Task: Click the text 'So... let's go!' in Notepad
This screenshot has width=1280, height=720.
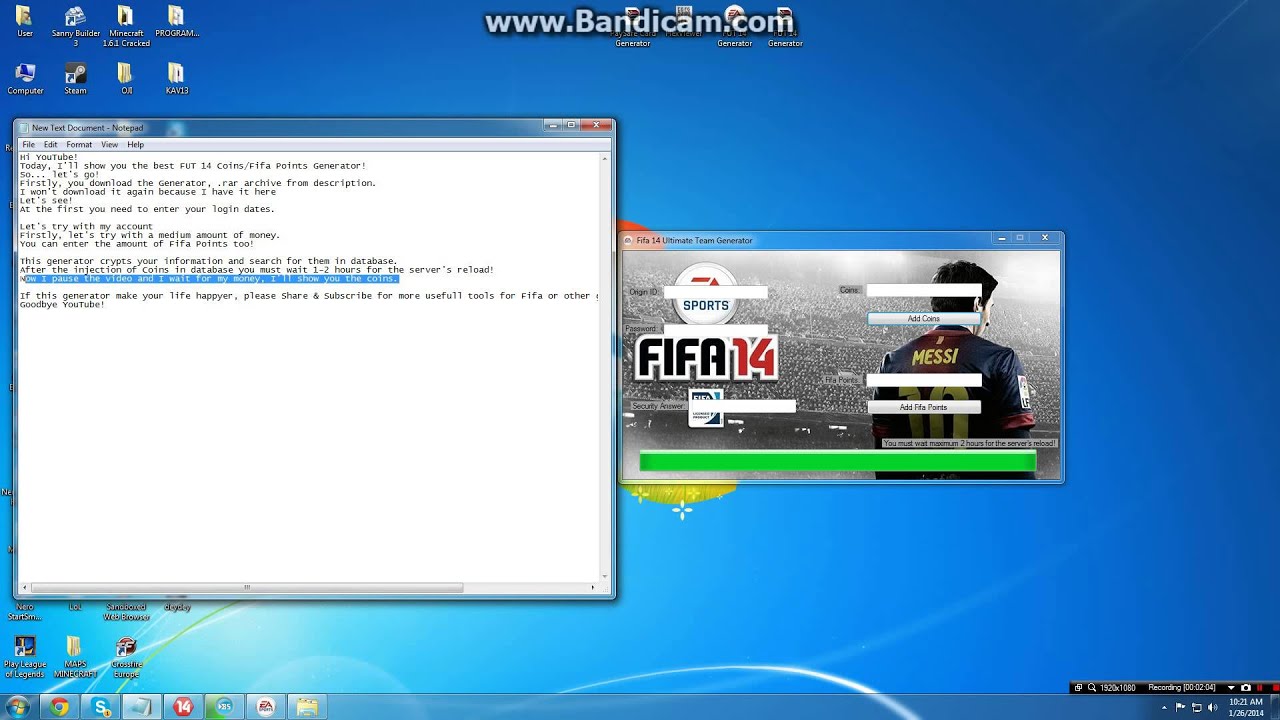Action: pos(59,174)
